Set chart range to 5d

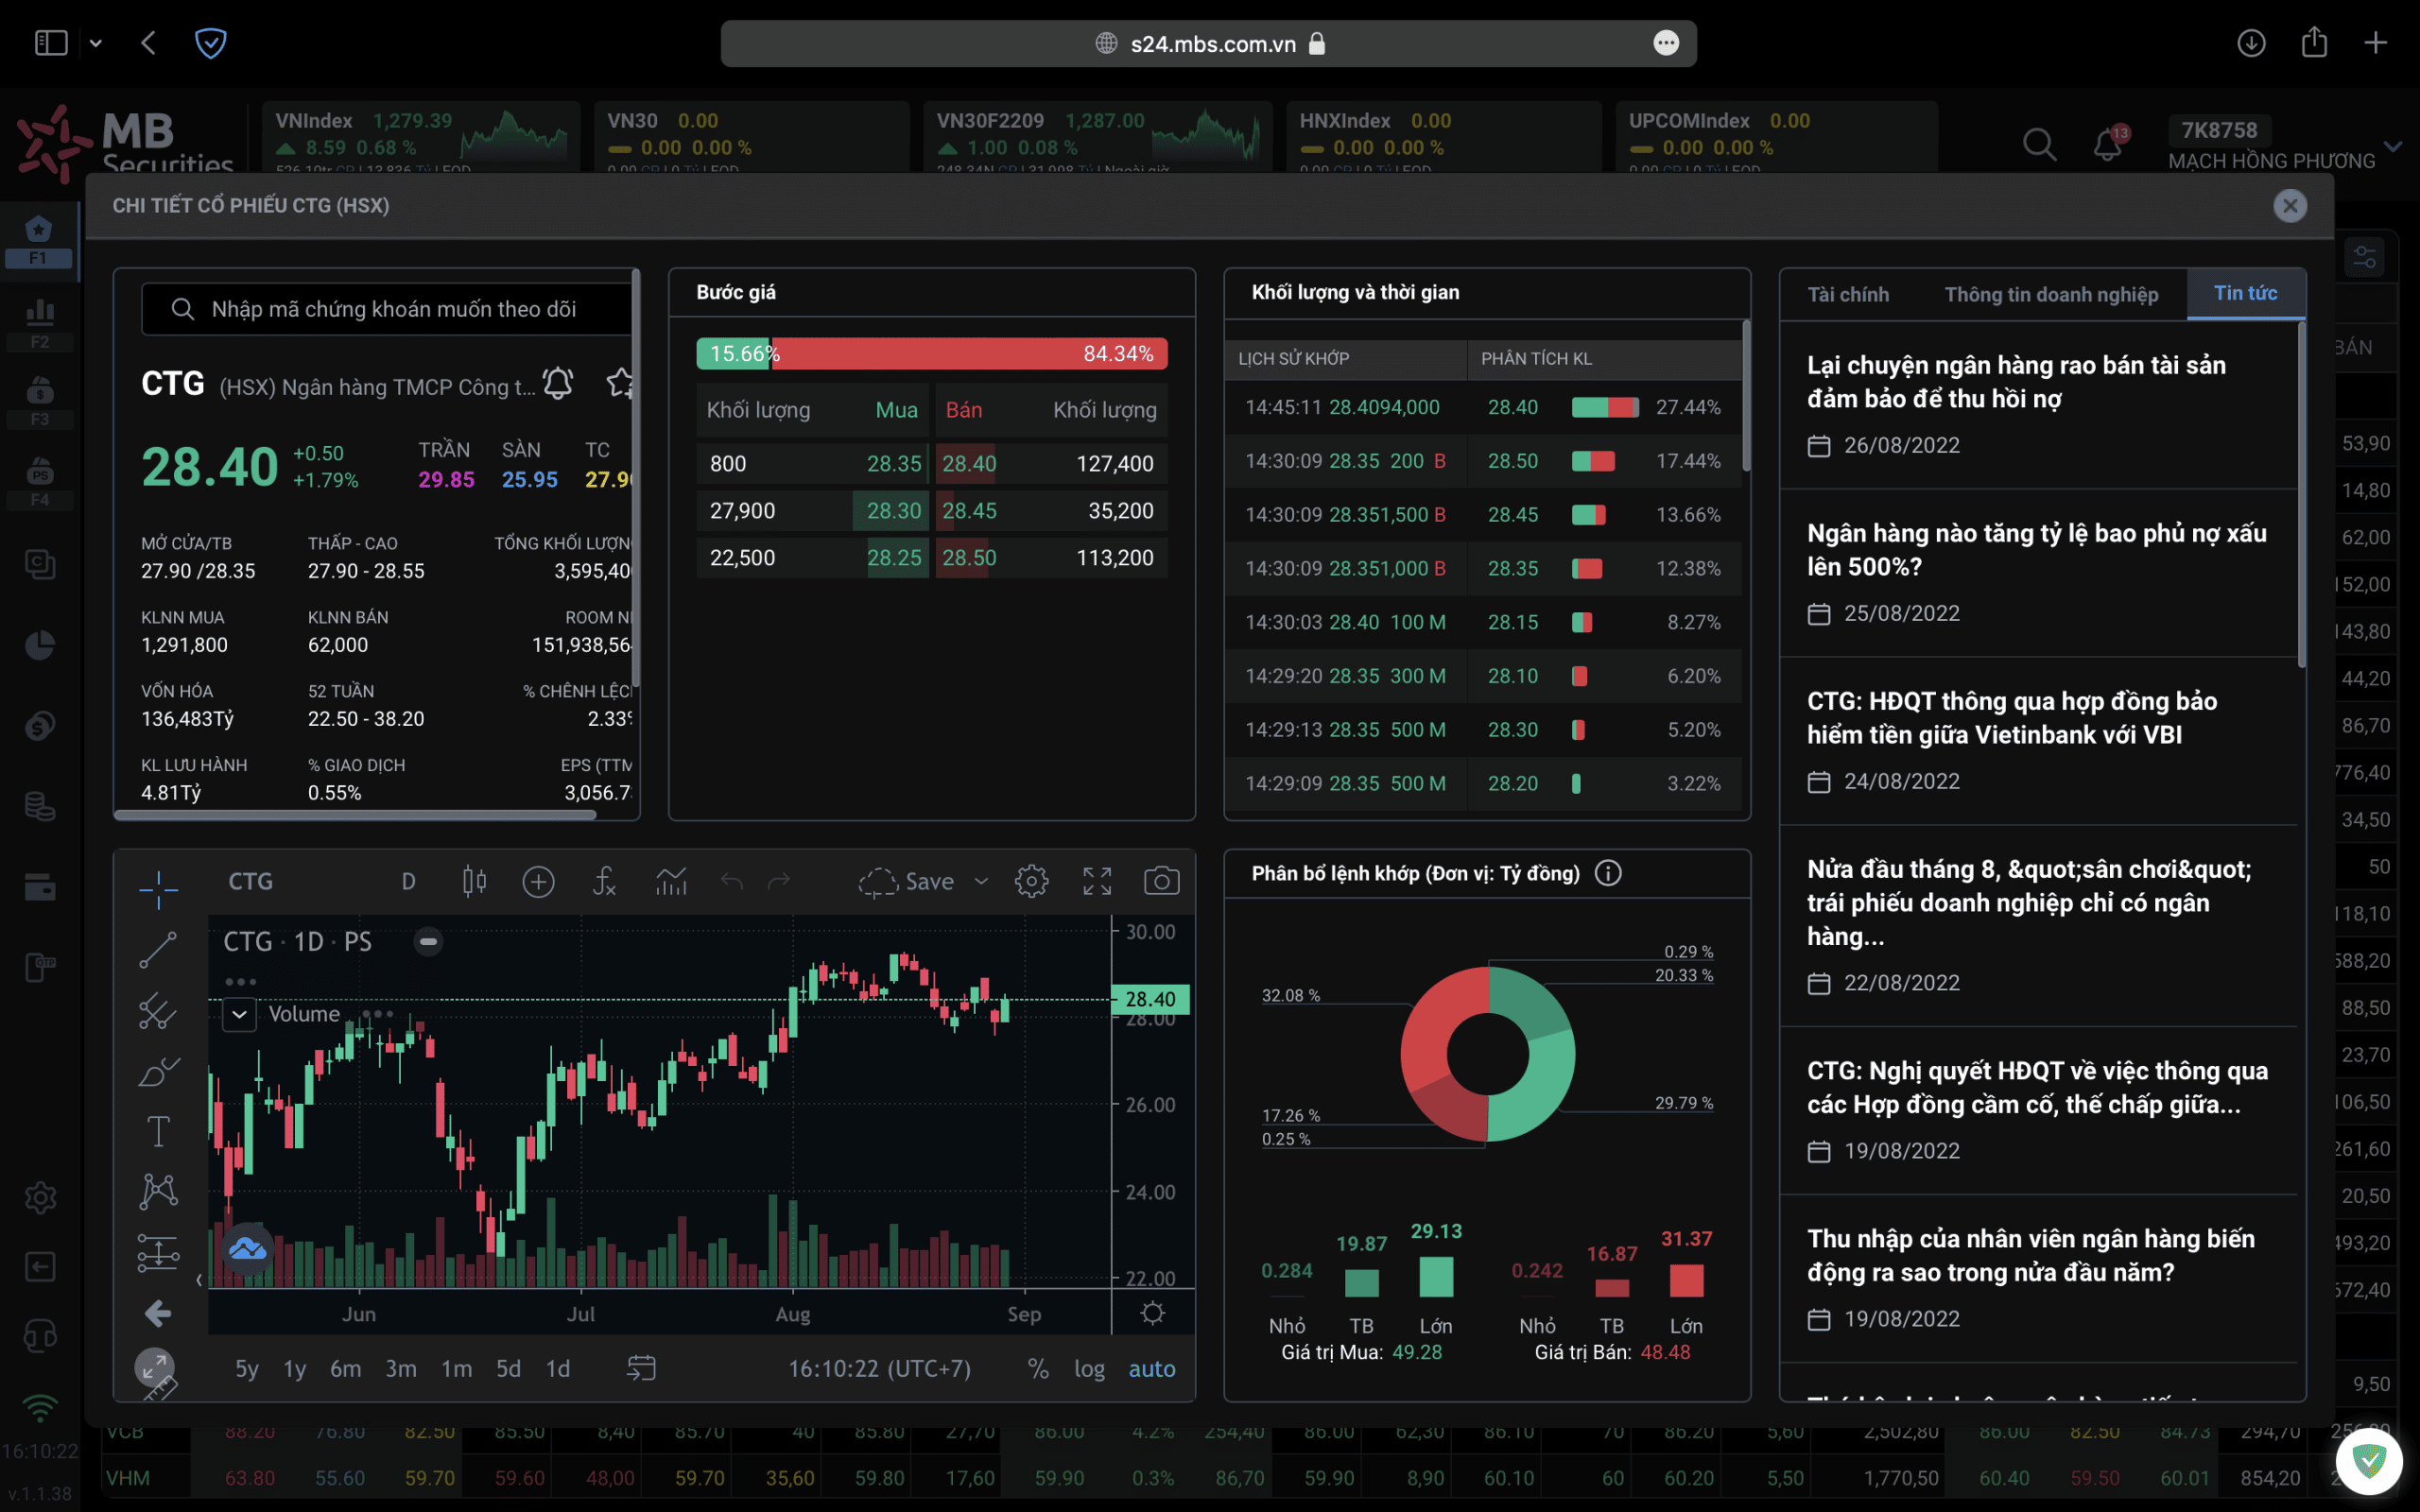pyautogui.click(x=508, y=1368)
